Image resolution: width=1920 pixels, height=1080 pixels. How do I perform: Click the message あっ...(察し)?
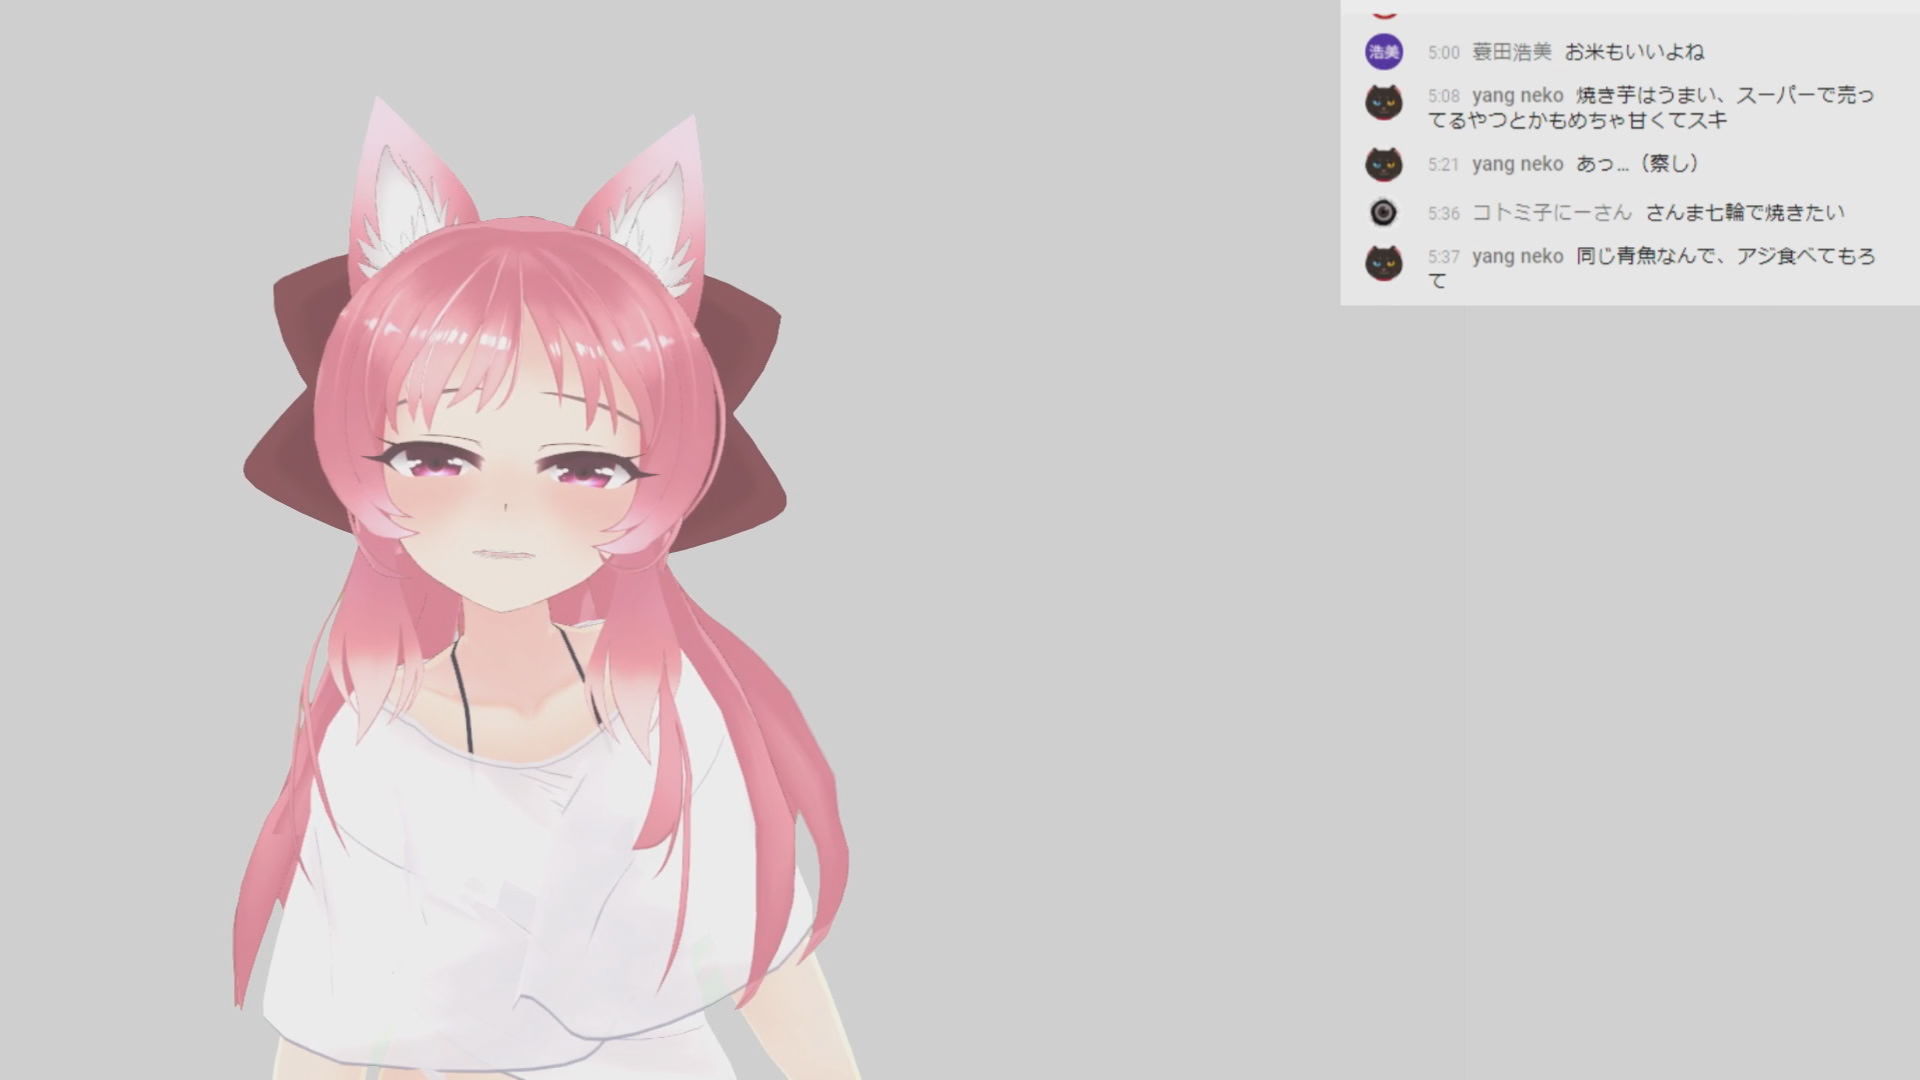[1637, 164]
